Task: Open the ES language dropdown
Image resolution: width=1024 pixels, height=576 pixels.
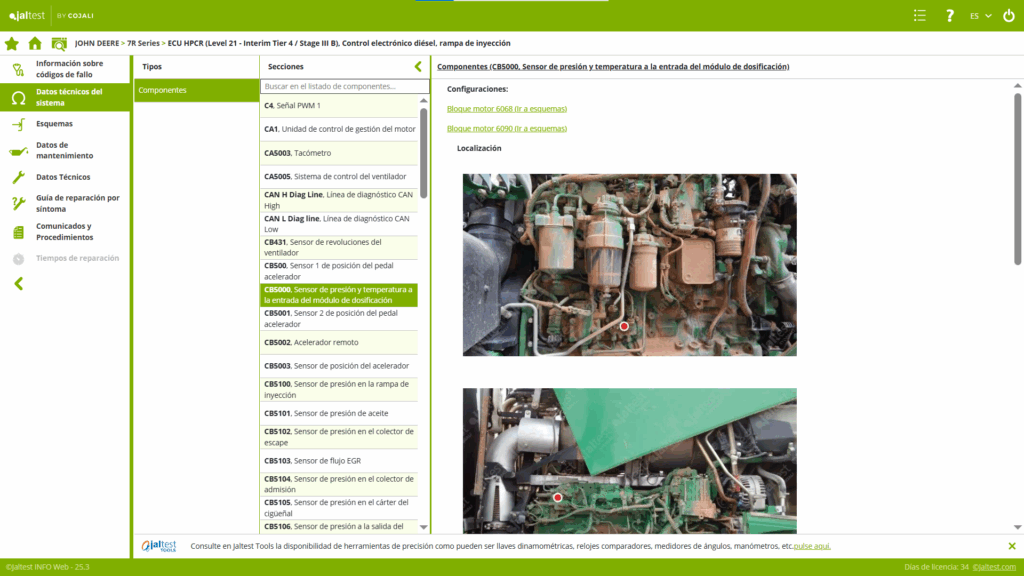Action: tap(980, 16)
